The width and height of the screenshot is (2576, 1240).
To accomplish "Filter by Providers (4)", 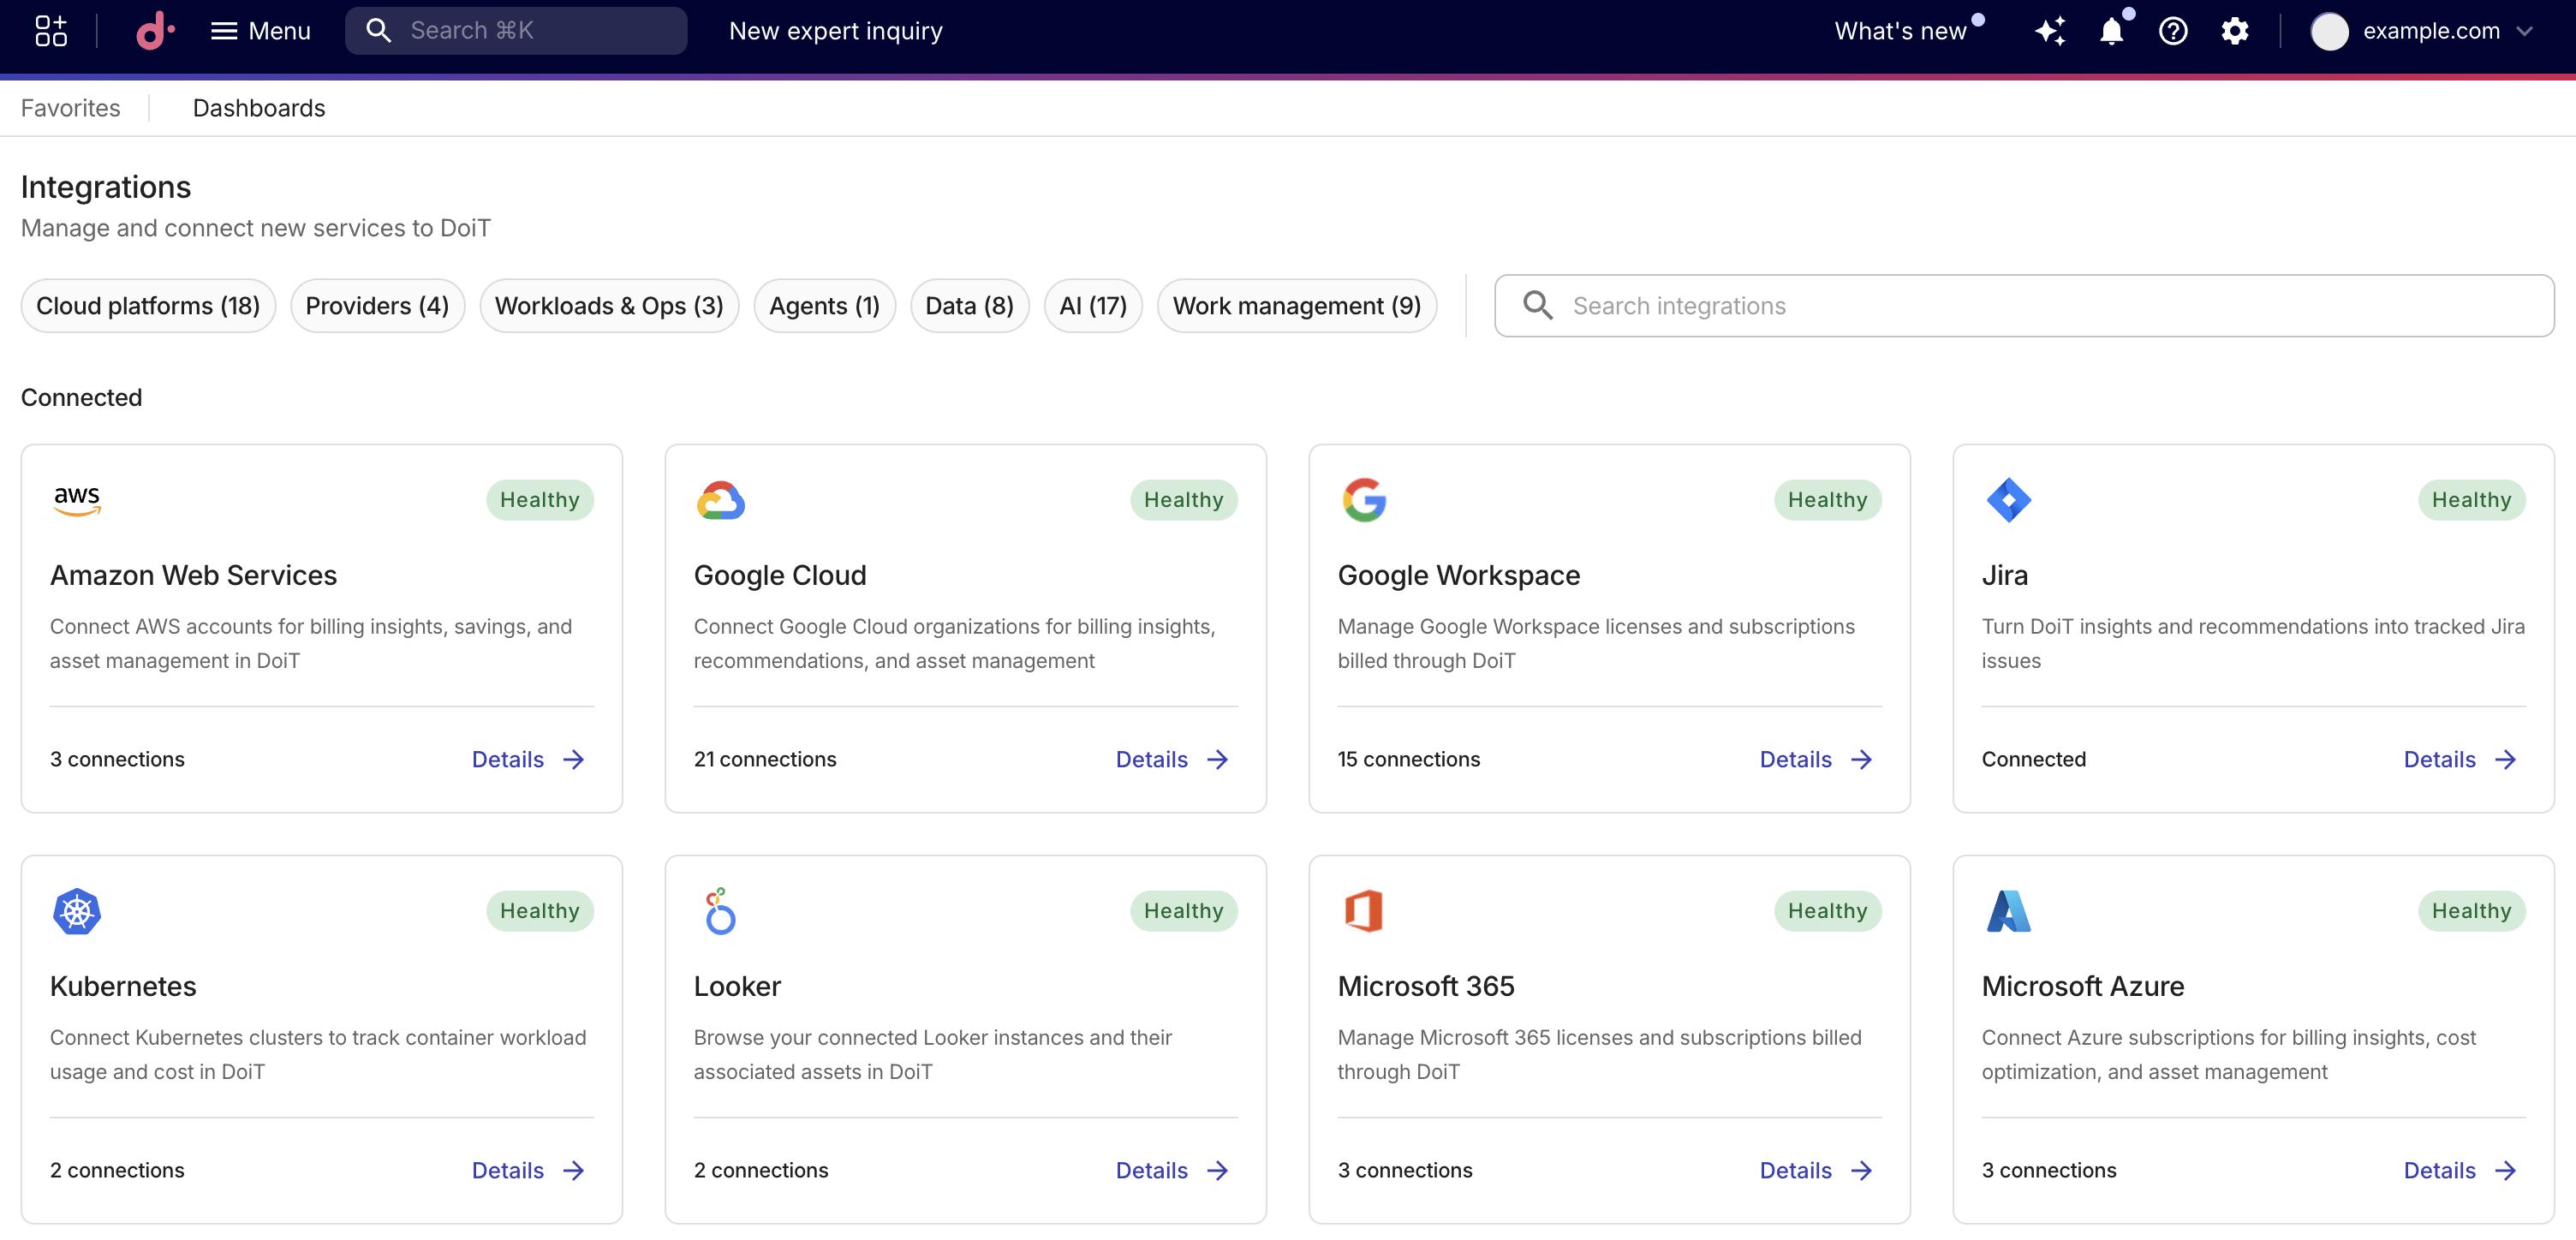I will coord(377,306).
